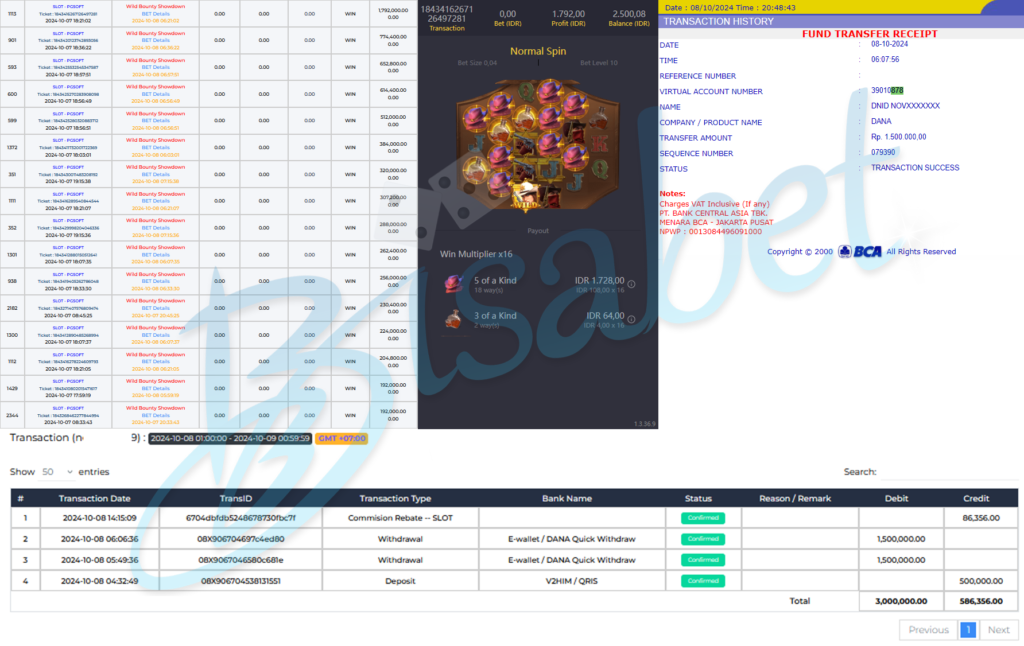Click TransID 08X906704538131551
1024x646 pixels.
click(241, 581)
